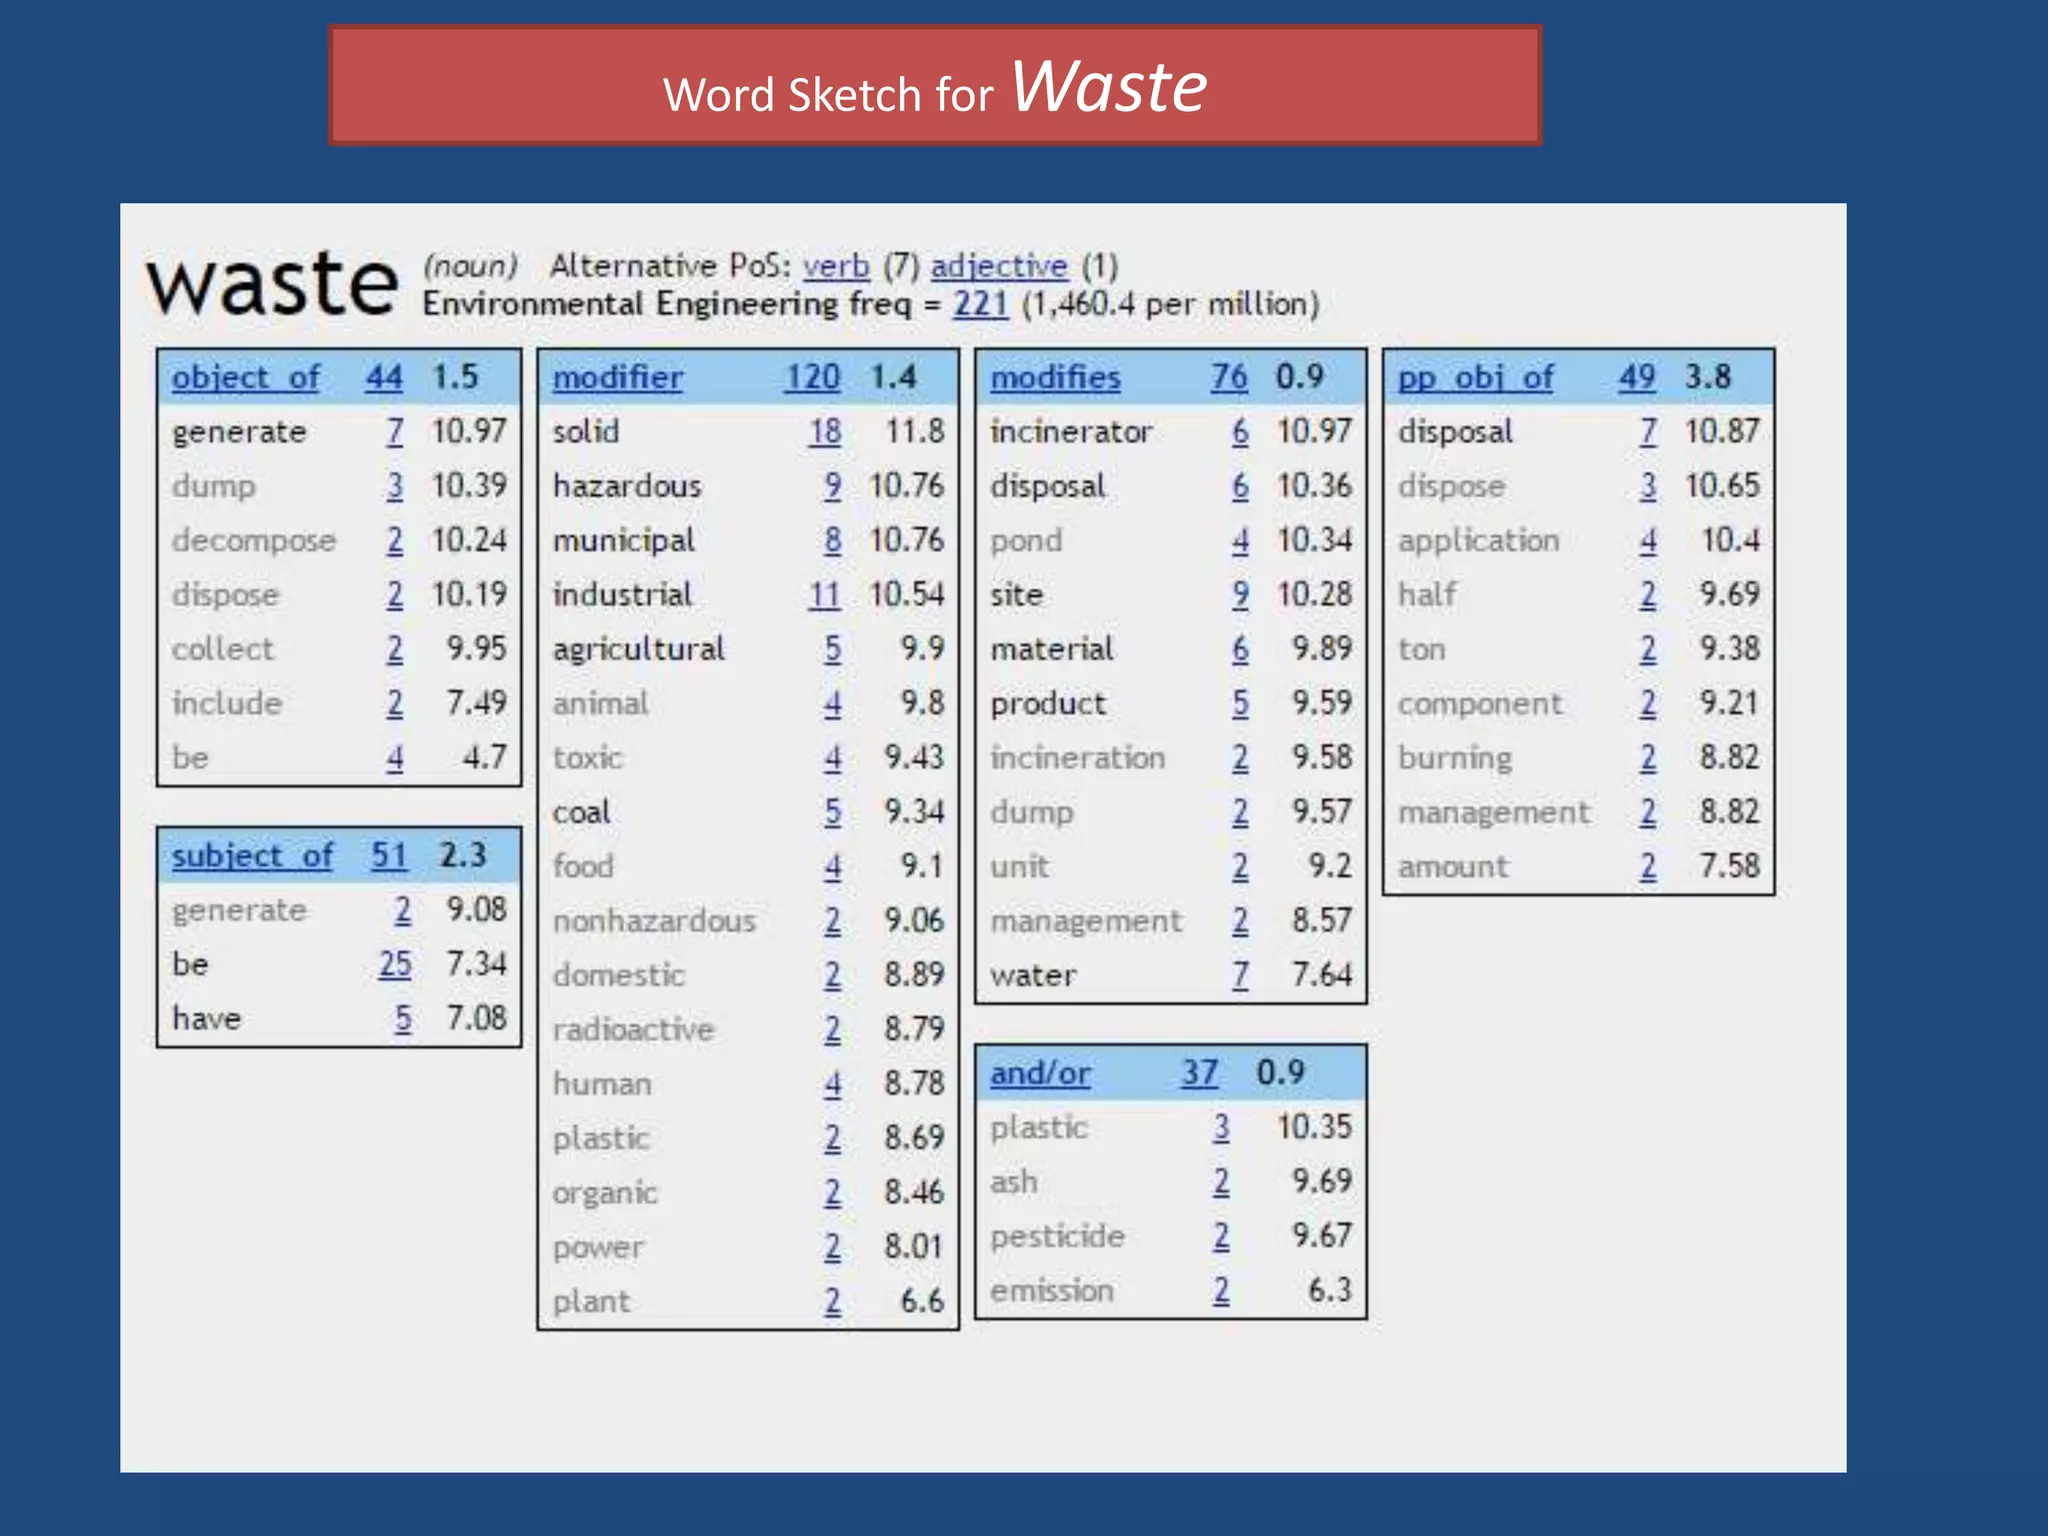Click count 11 for industrial modifier

pyautogui.click(x=825, y=595)
